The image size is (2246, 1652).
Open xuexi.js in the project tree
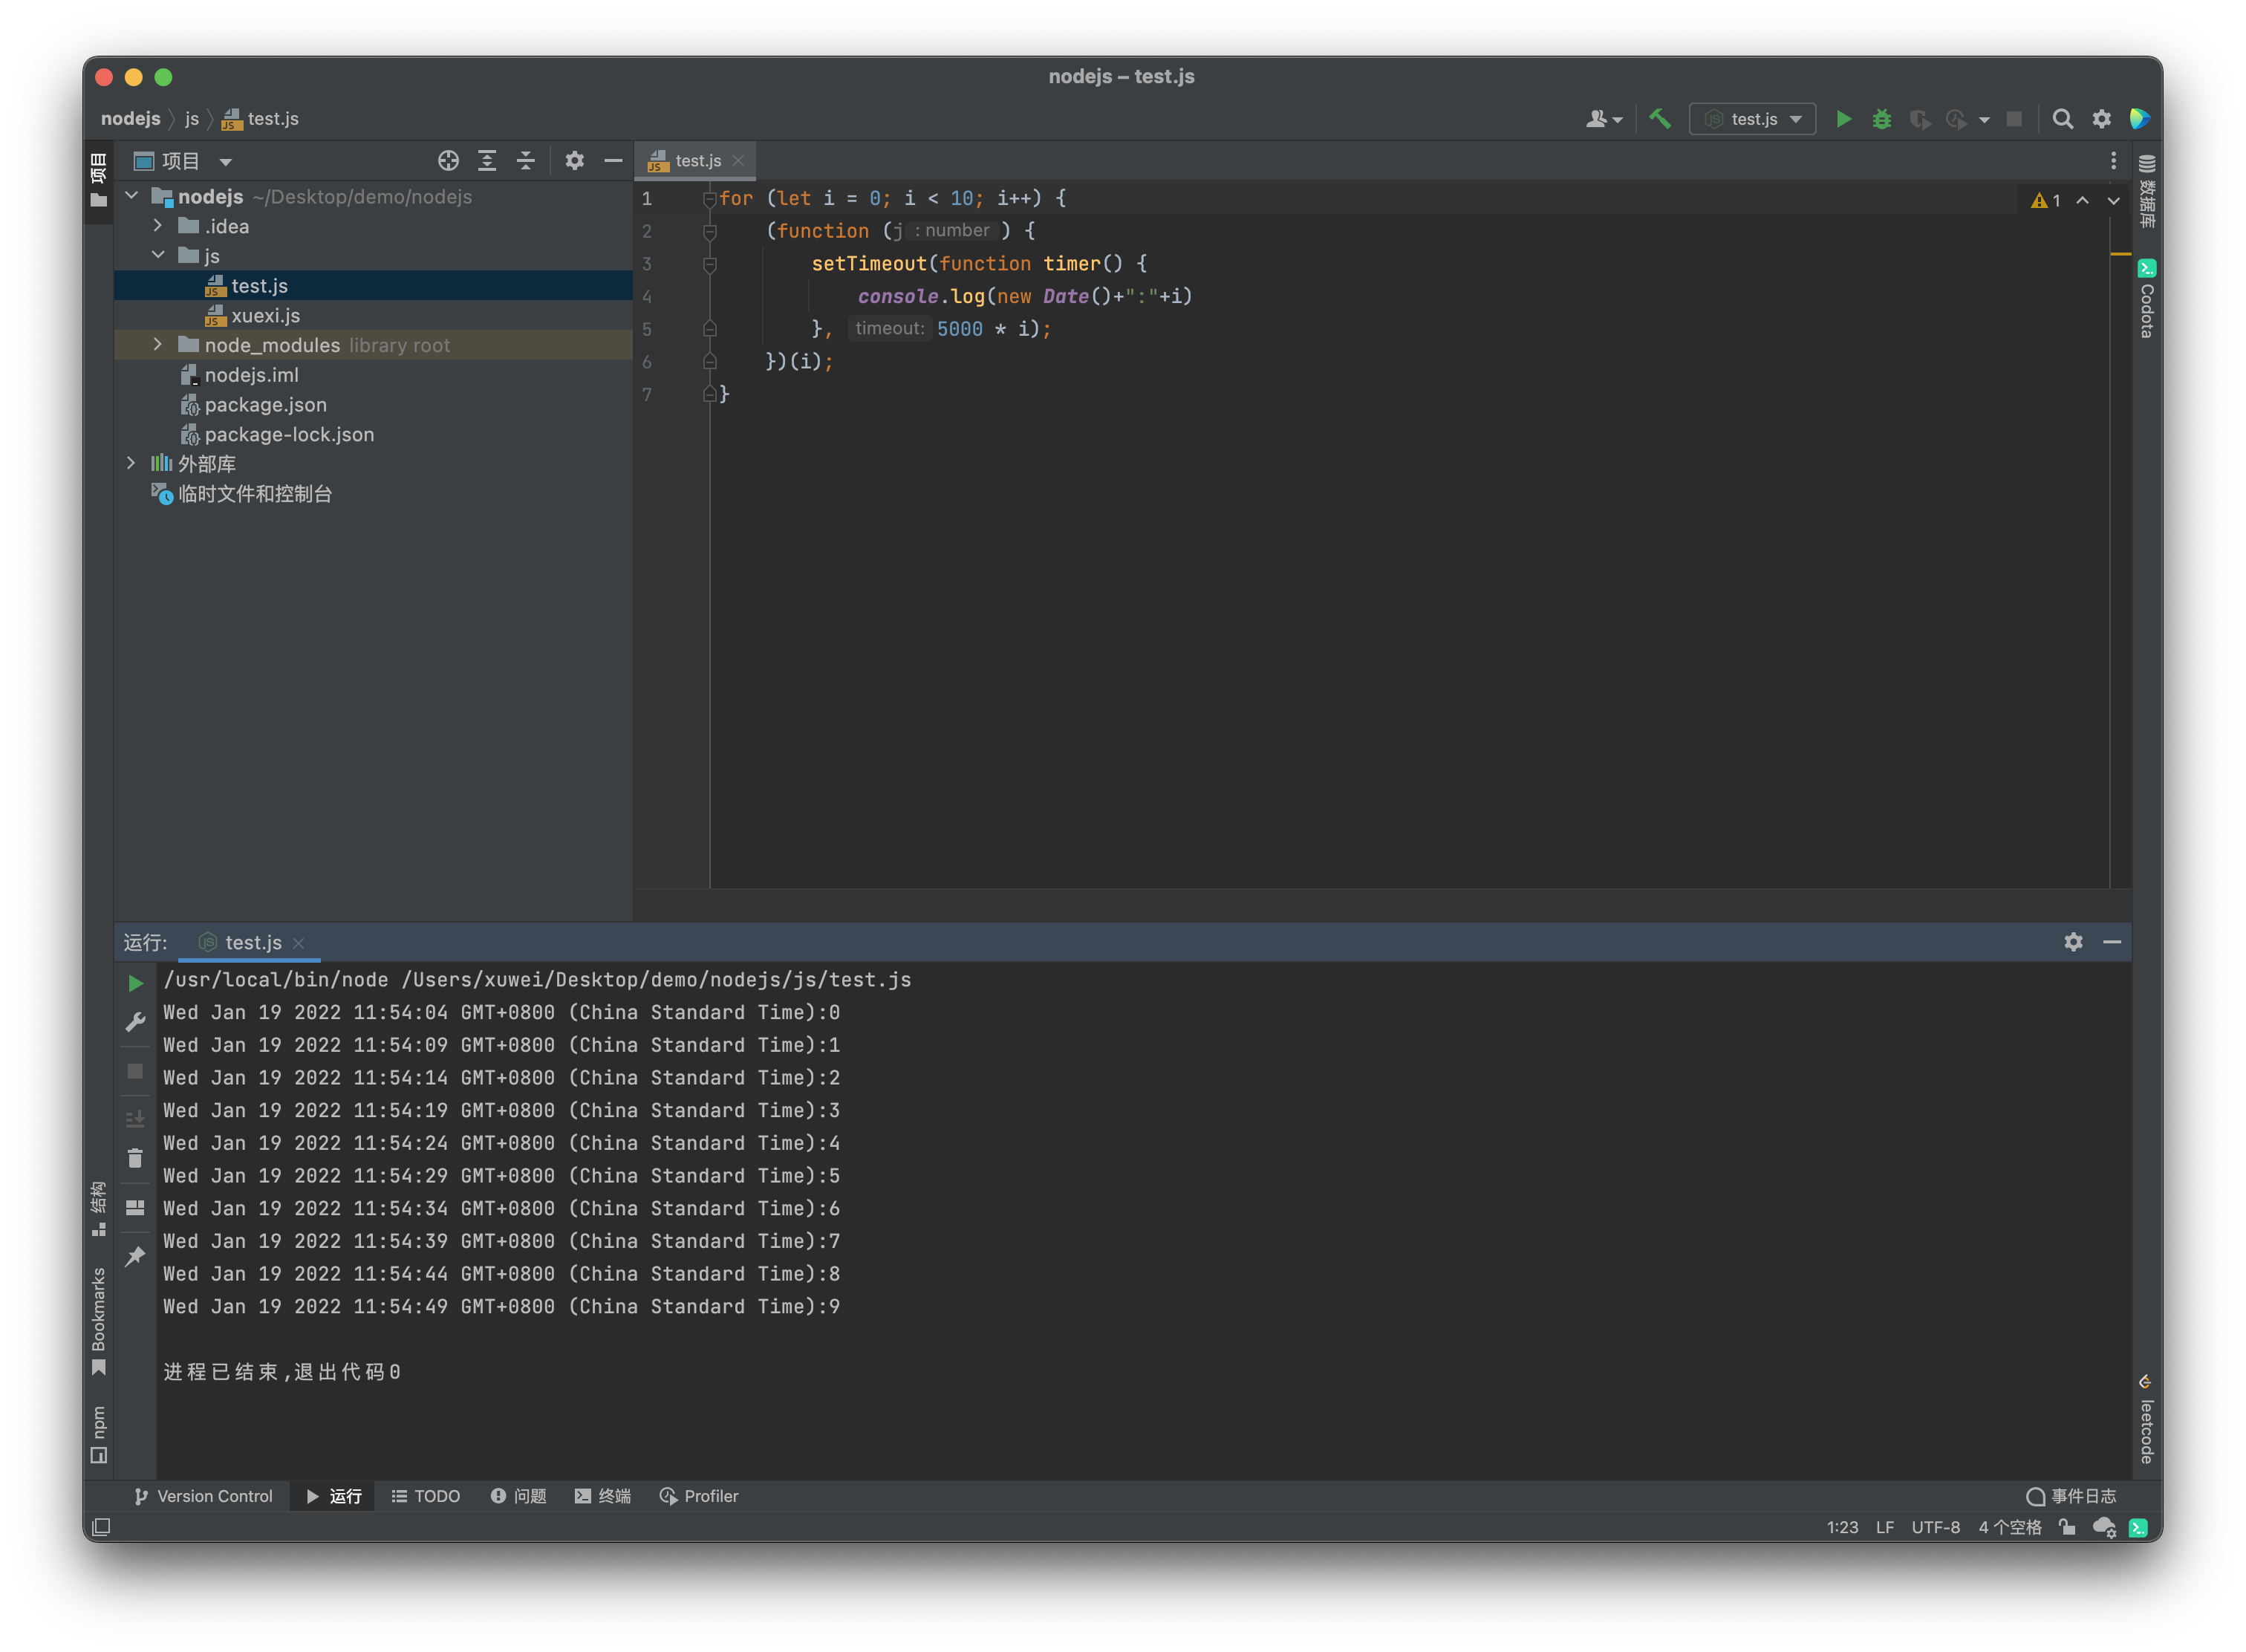click(x=265, y=316)
